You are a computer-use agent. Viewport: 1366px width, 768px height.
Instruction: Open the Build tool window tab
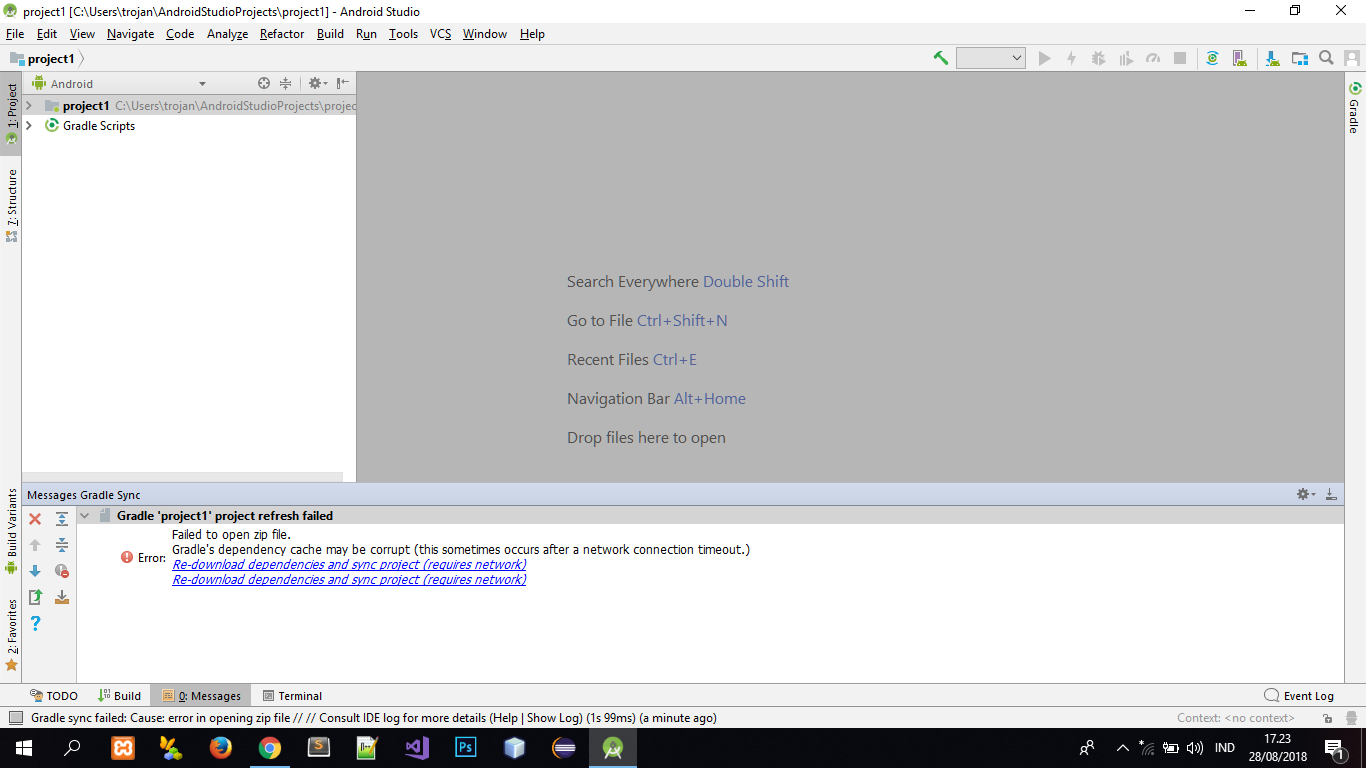click(x=120, y=696)
